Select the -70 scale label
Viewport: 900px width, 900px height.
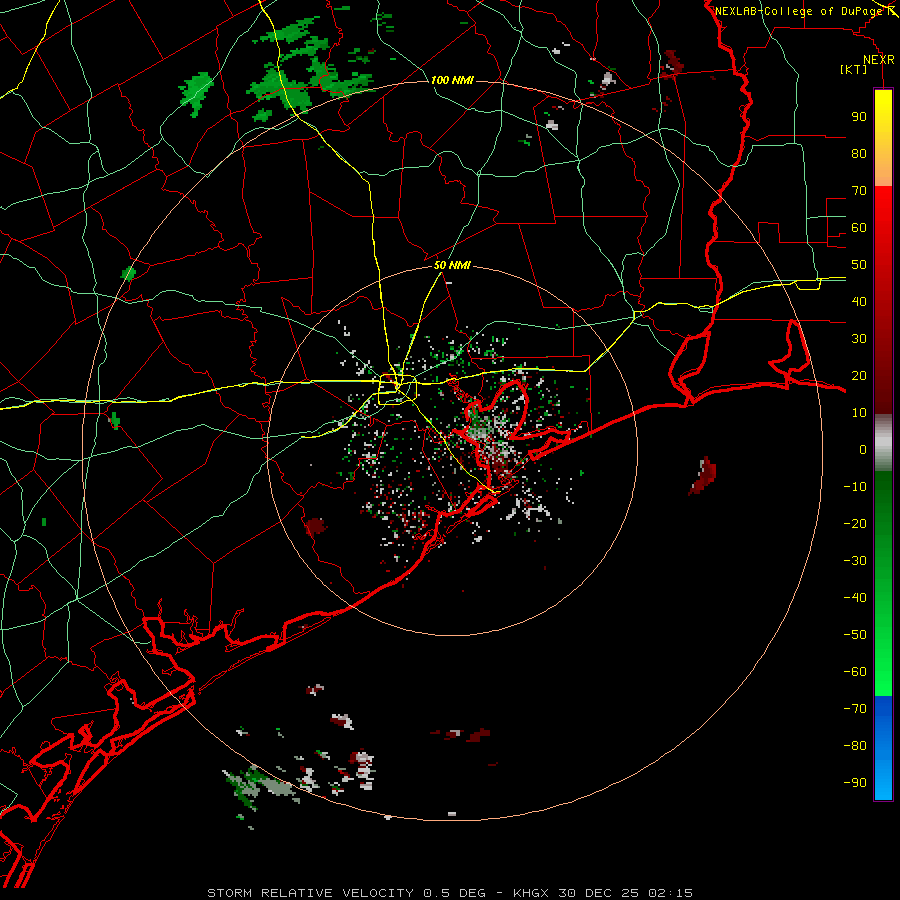coord(855,709)
